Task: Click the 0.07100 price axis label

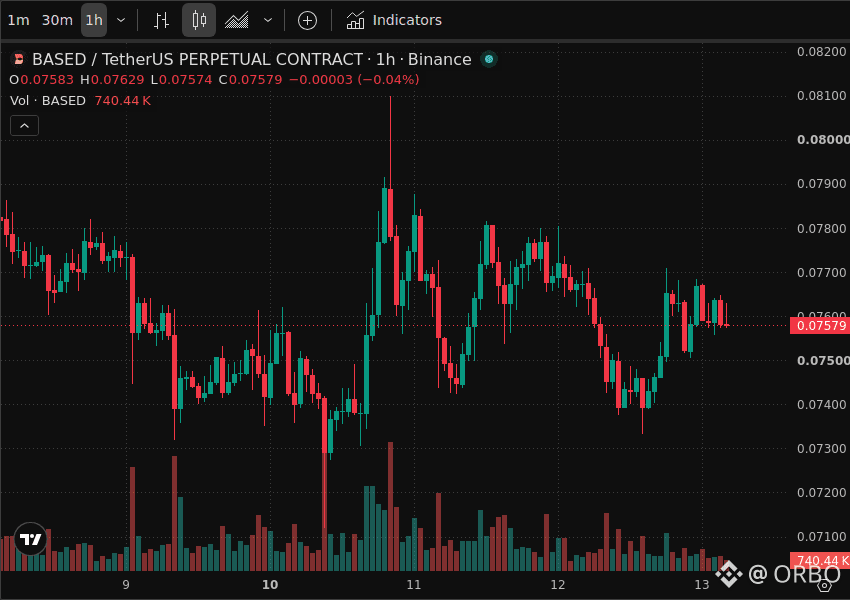Action: [822, 537]
